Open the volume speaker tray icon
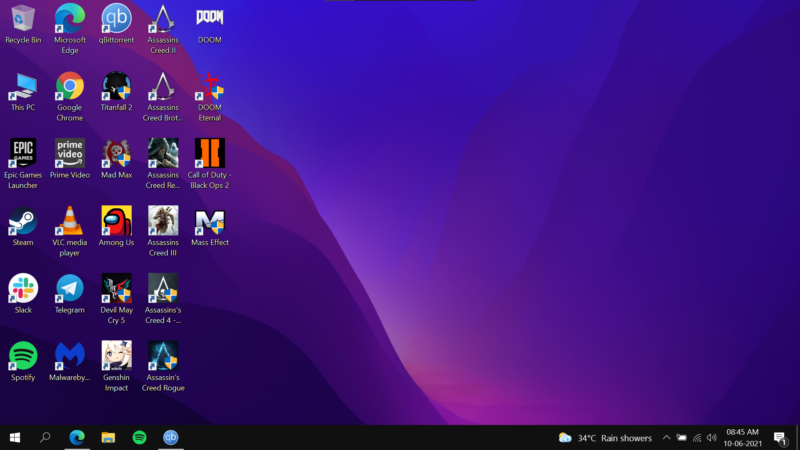Image resolution: width=800 pixels, height=450 pixels. click(x=712, y=438)
